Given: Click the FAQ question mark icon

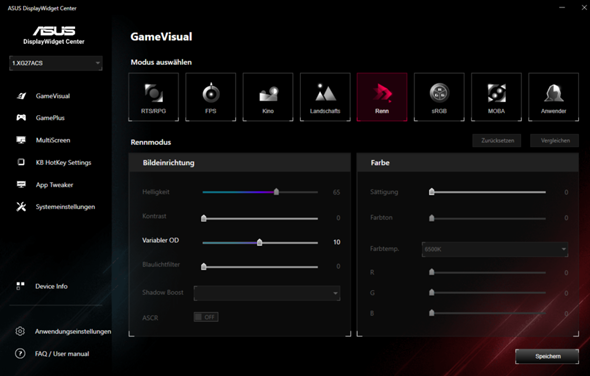Looking at the screenshot, I should (x=20, y=353).
